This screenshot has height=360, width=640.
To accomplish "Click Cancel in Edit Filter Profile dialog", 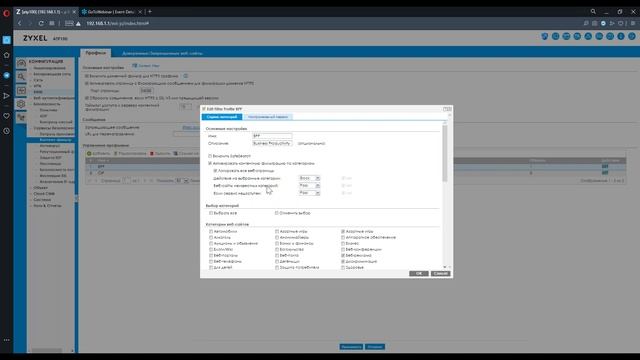I will click(440, 273).
